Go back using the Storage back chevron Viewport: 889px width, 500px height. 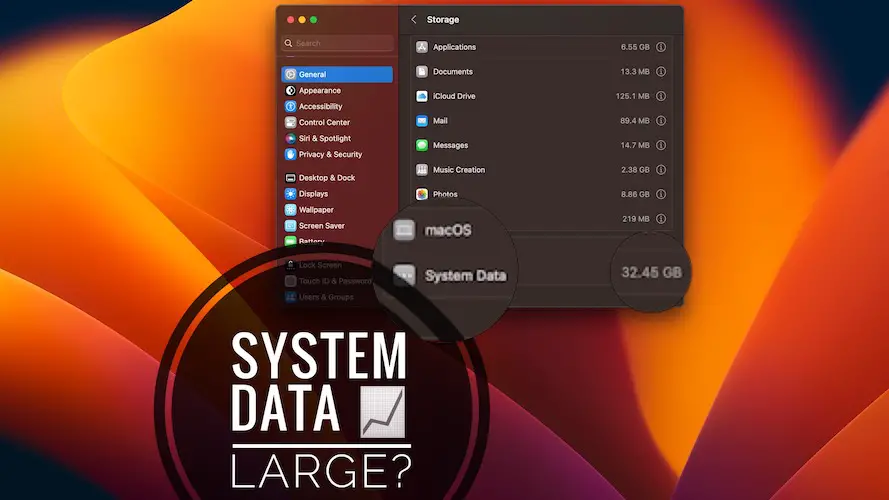pyautogui.click(x=414, y=19)
